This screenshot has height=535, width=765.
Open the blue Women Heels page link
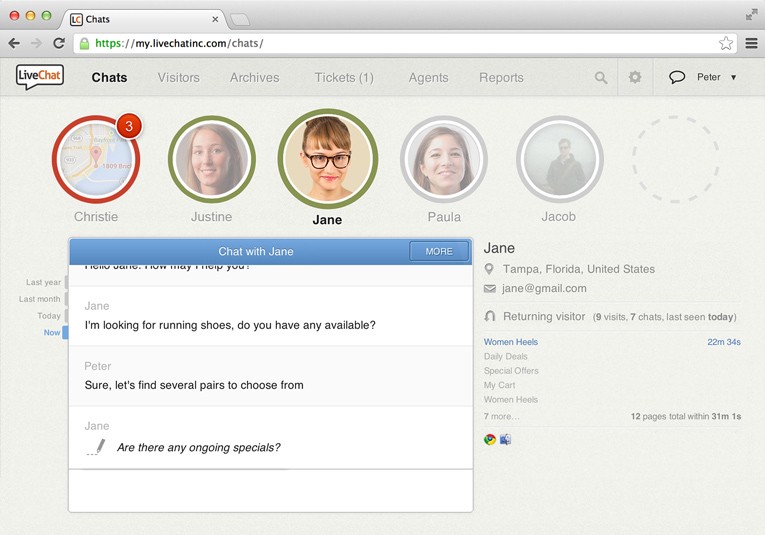tap(510, 342)
